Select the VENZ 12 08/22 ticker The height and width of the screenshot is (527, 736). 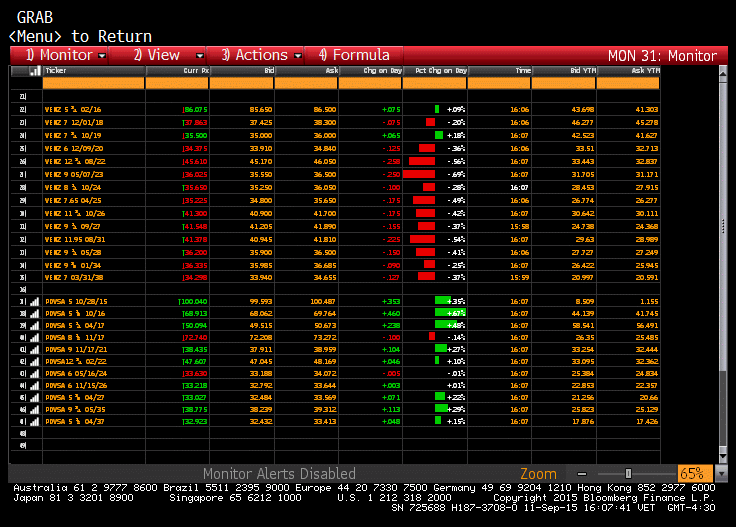click(75, 162)
